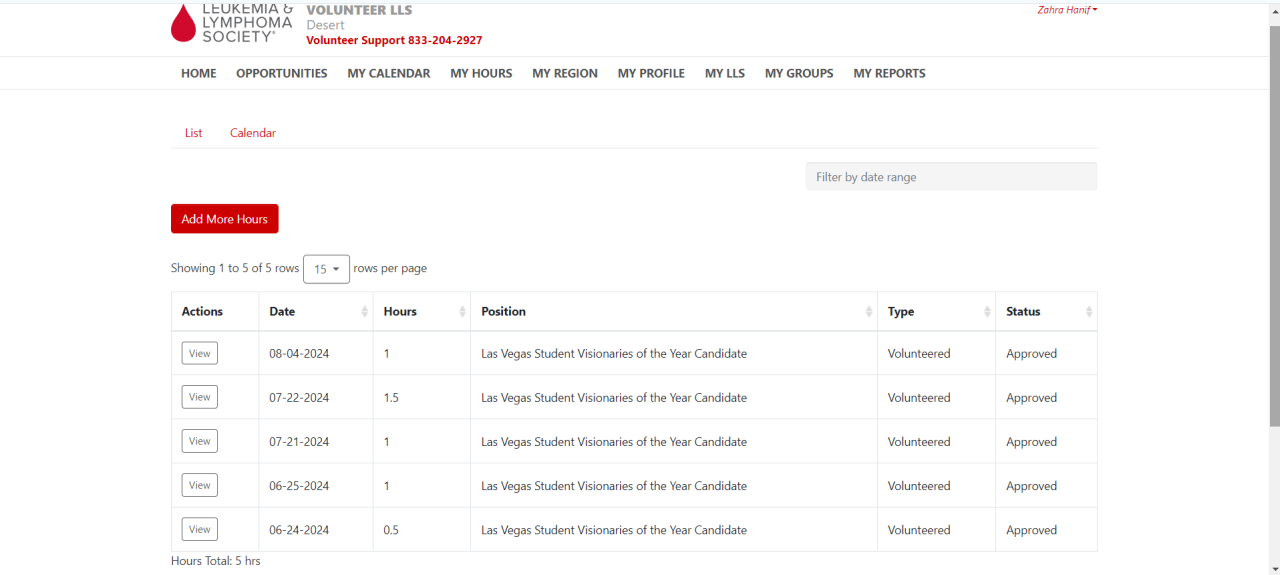Open the MY HOURS menu item

[x=481, y=73]
